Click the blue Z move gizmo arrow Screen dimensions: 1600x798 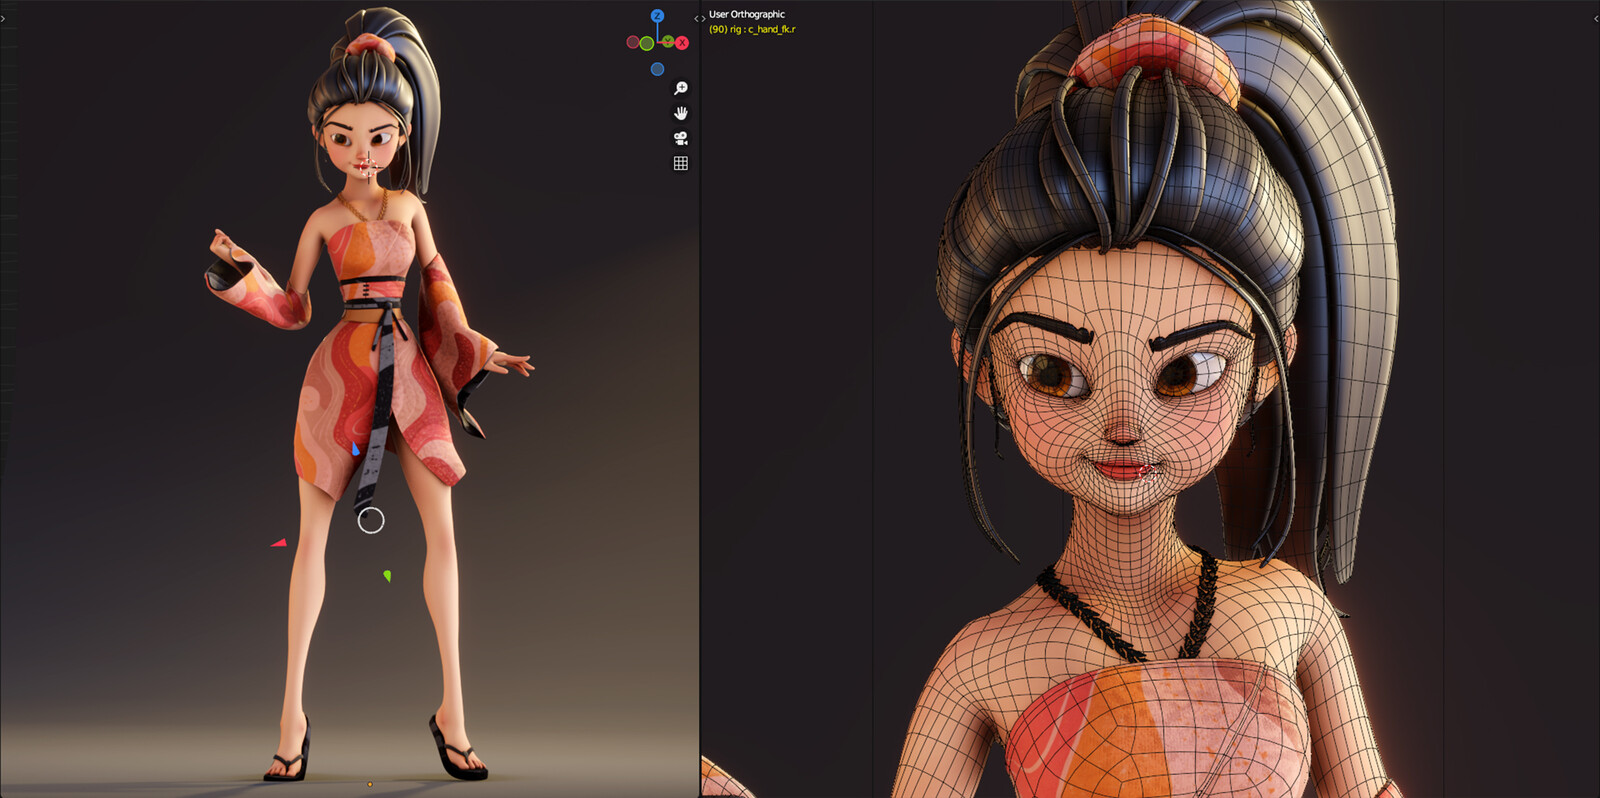click(355, 449)
